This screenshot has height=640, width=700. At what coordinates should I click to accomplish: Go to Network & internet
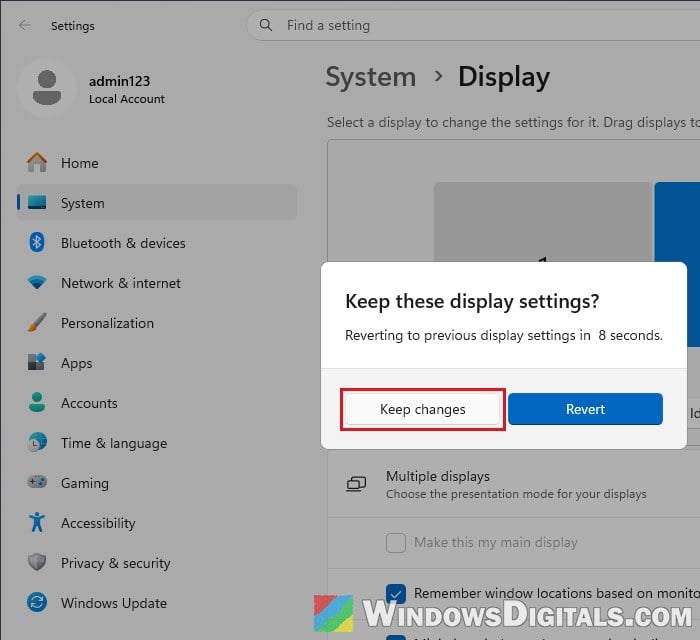[157, 282]
